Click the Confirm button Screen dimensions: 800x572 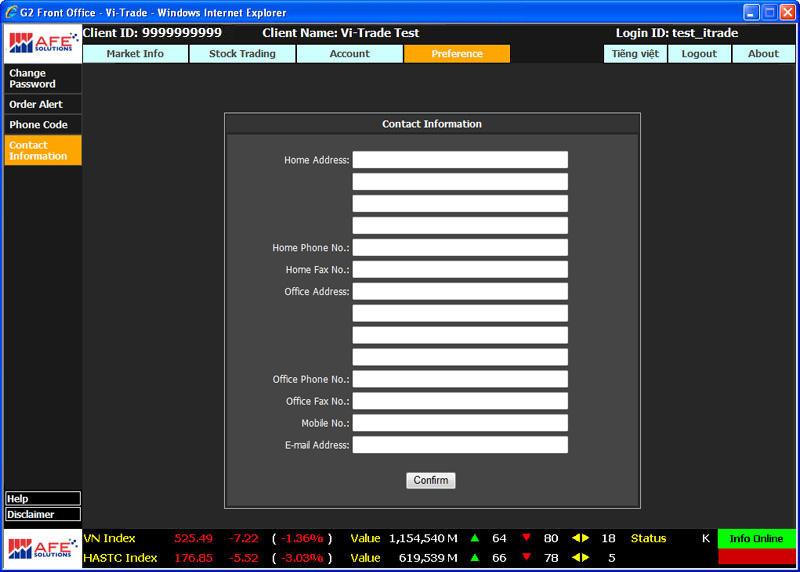coord(431,480)
